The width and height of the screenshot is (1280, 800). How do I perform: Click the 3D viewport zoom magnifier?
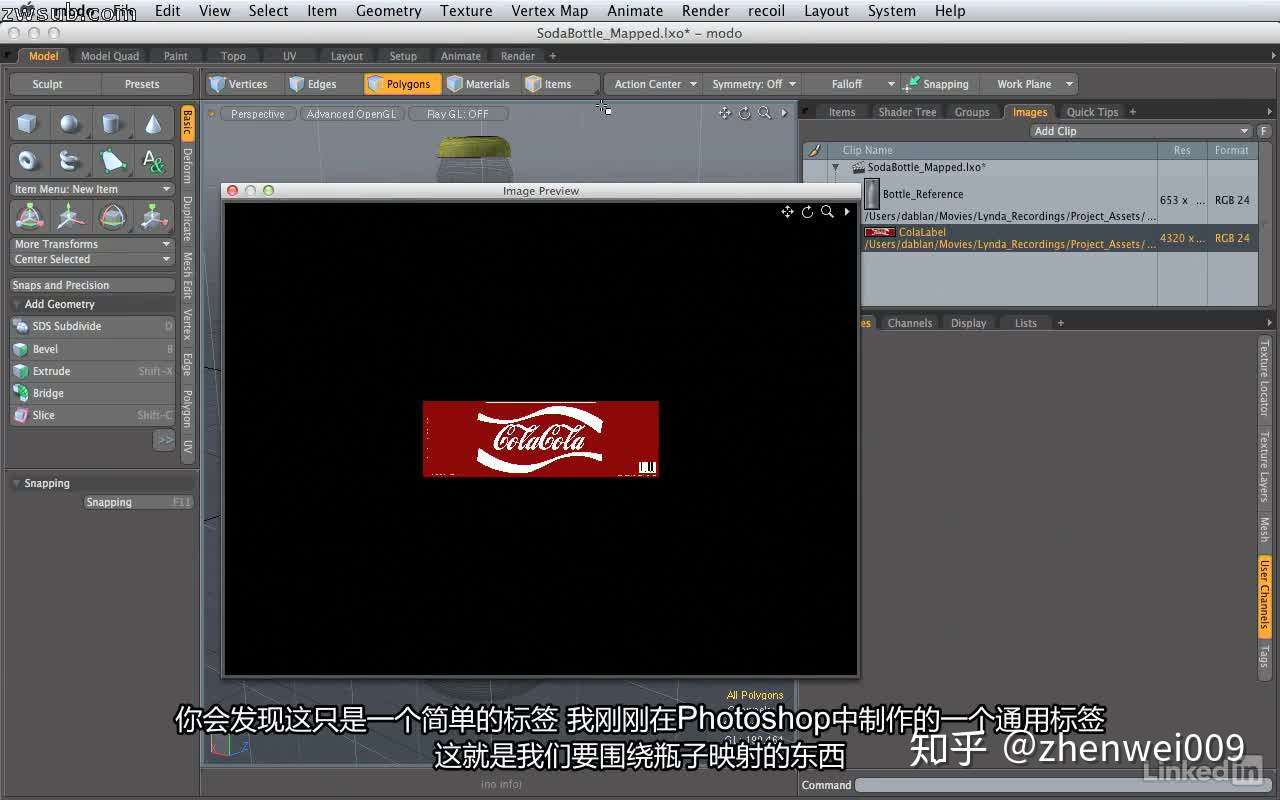pos(764,113)
